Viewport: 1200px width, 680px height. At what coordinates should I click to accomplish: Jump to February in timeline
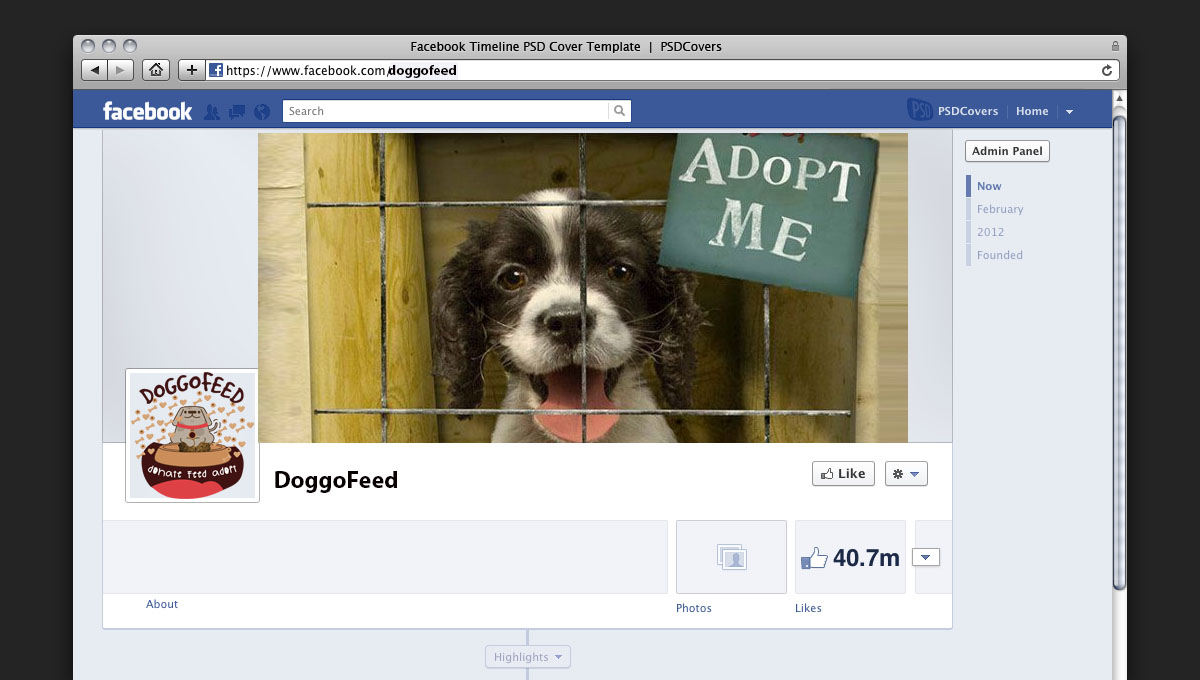click(1000, 209)
